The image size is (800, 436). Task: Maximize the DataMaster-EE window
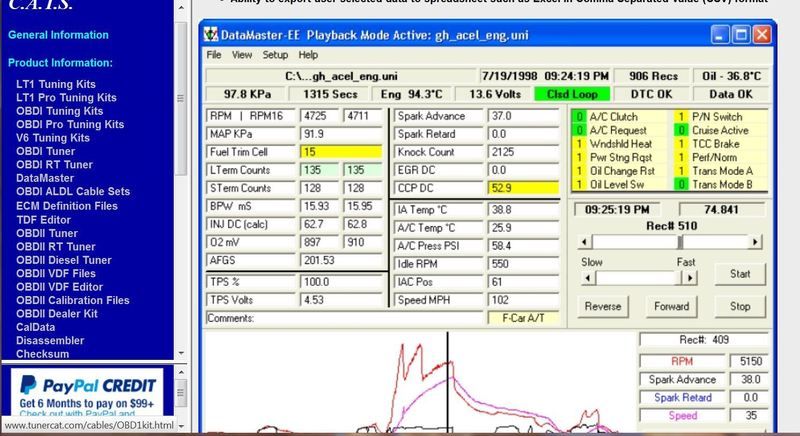[741, 35]
